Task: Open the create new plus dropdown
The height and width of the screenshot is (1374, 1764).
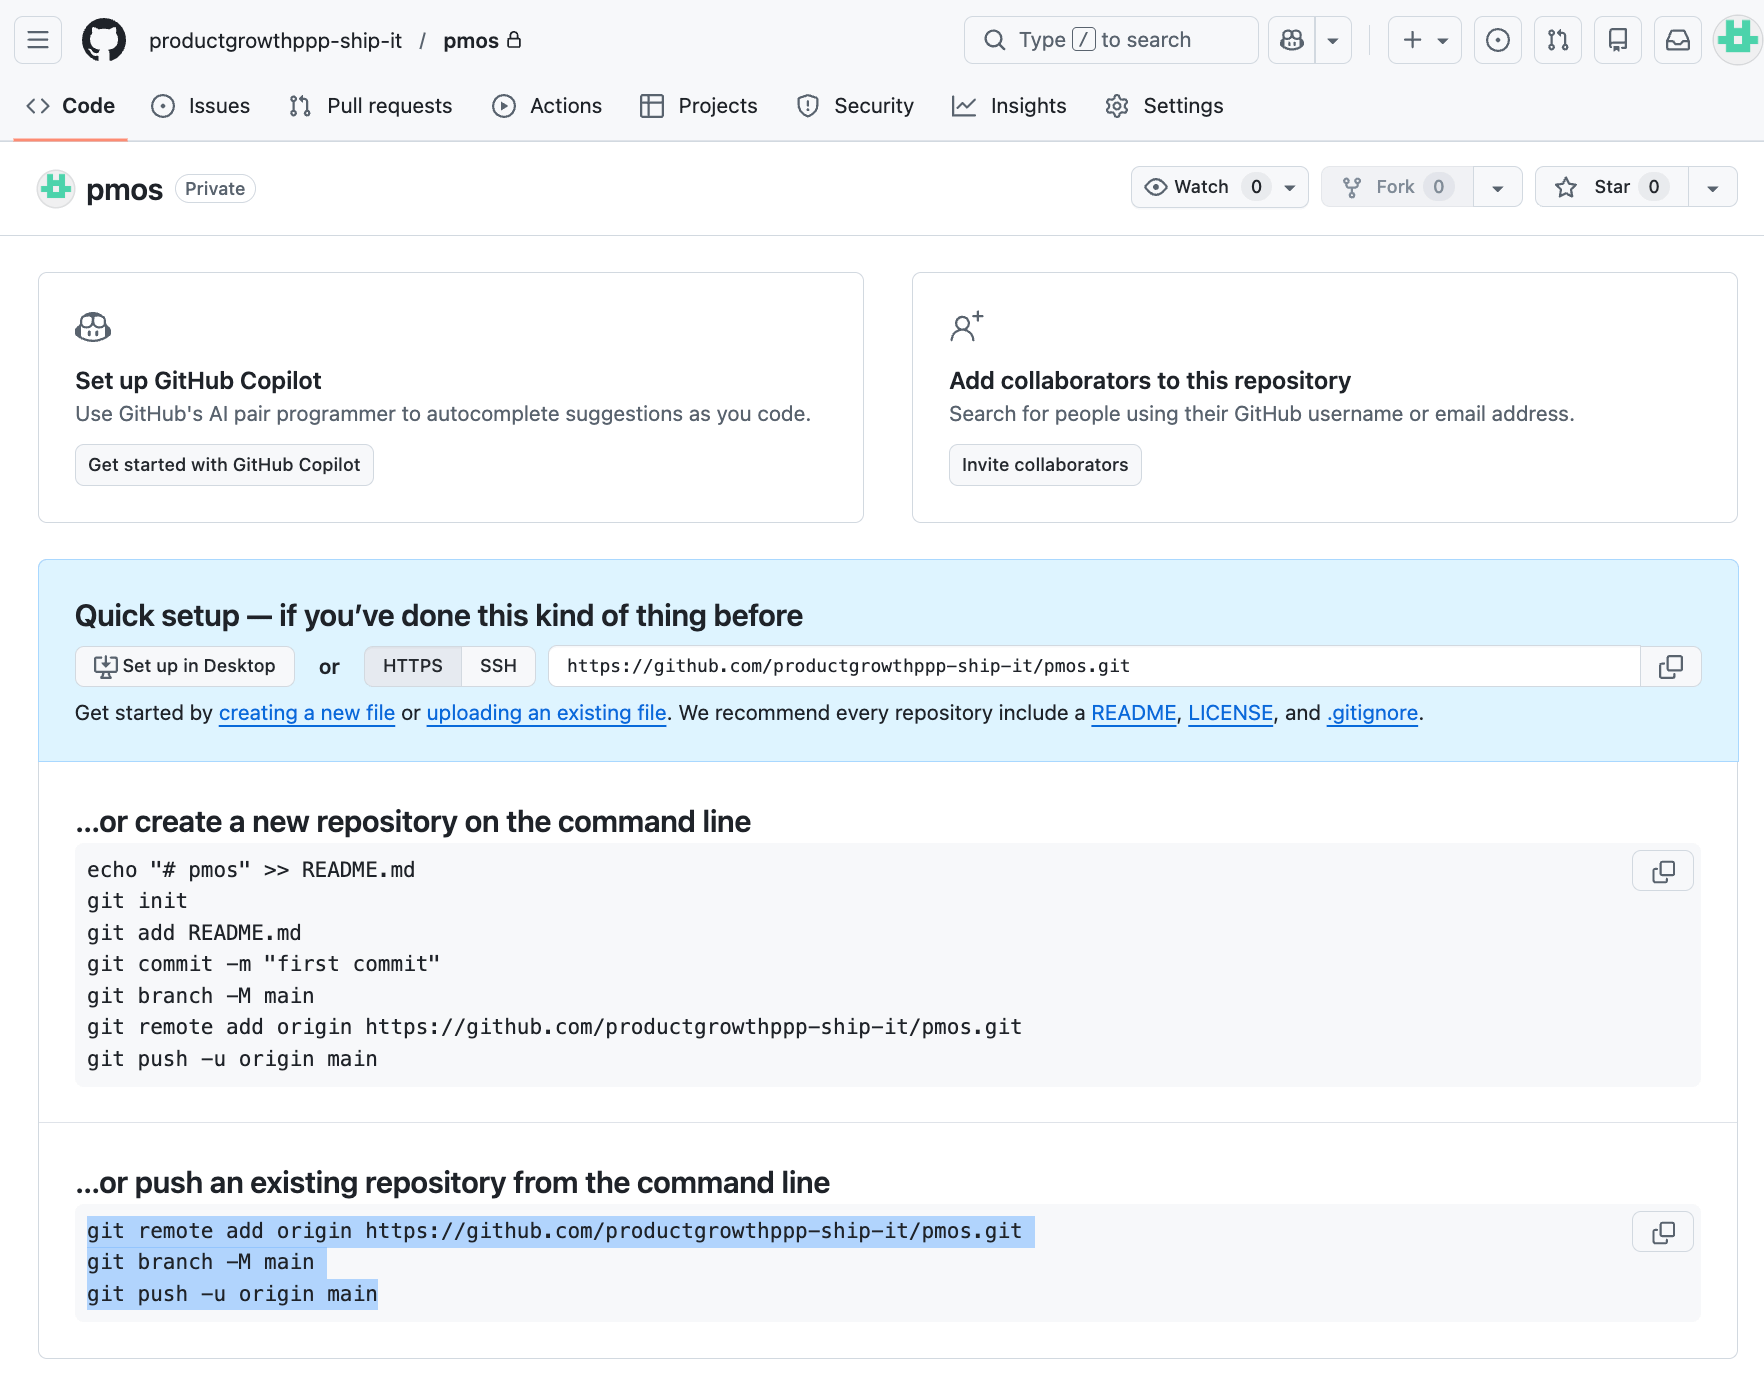Action: pos(1425,40)
